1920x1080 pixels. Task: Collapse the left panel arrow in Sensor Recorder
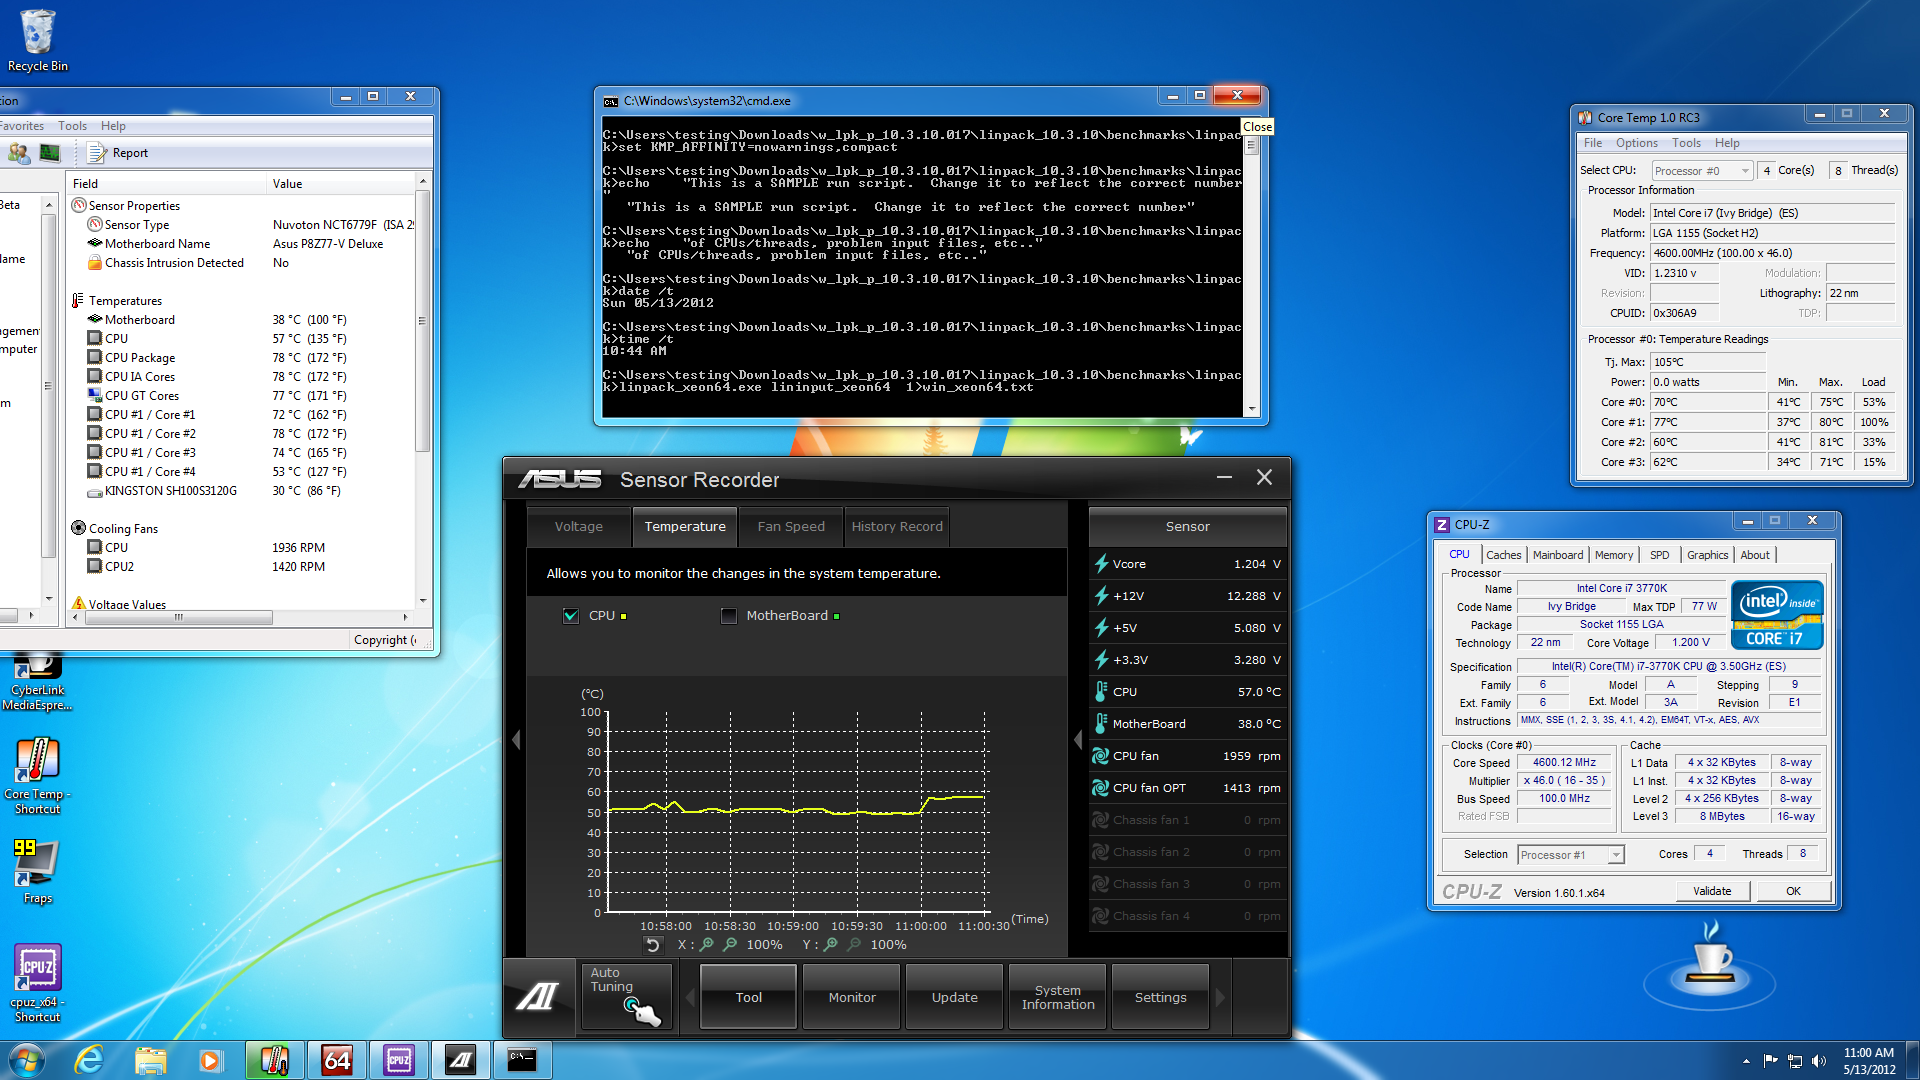pos(516,740)
